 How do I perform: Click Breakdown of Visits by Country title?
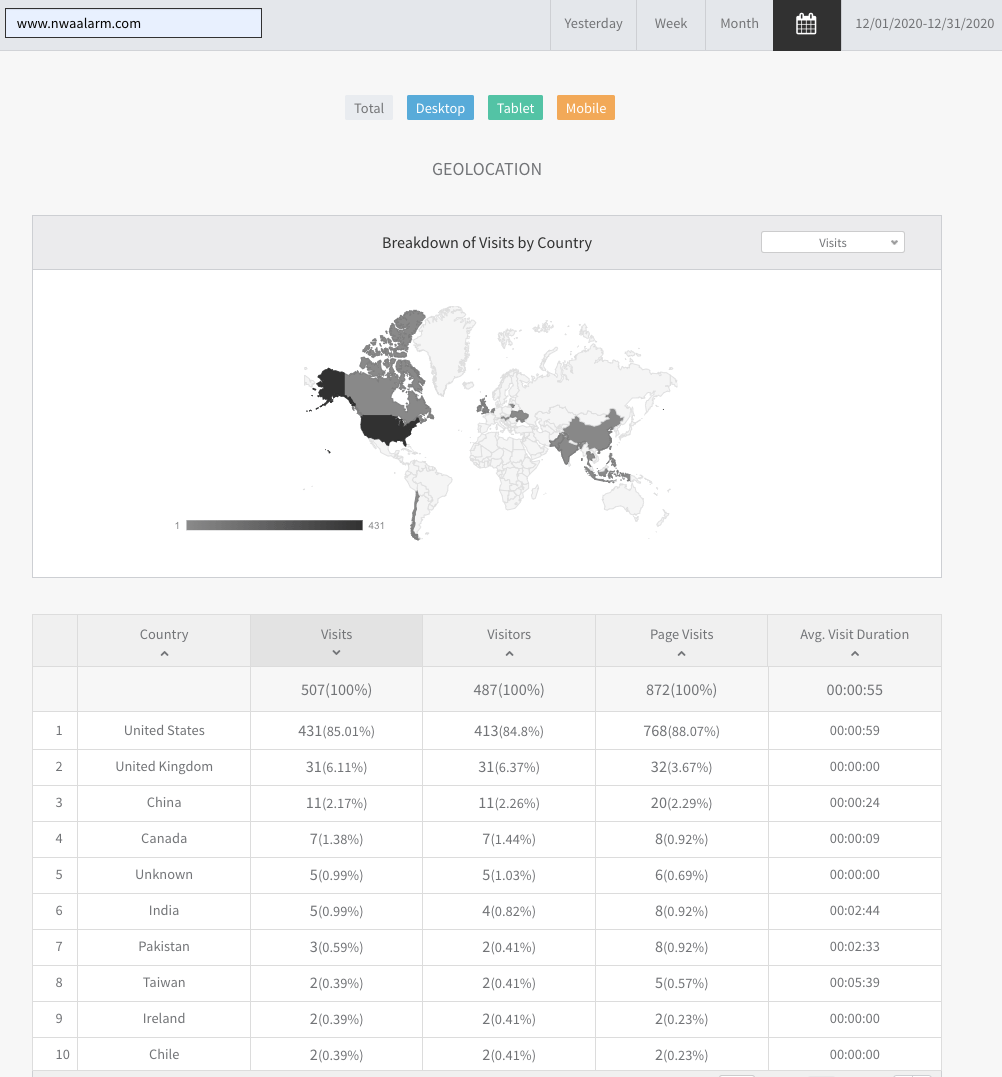pyautogui.click(x=487, y=242)
